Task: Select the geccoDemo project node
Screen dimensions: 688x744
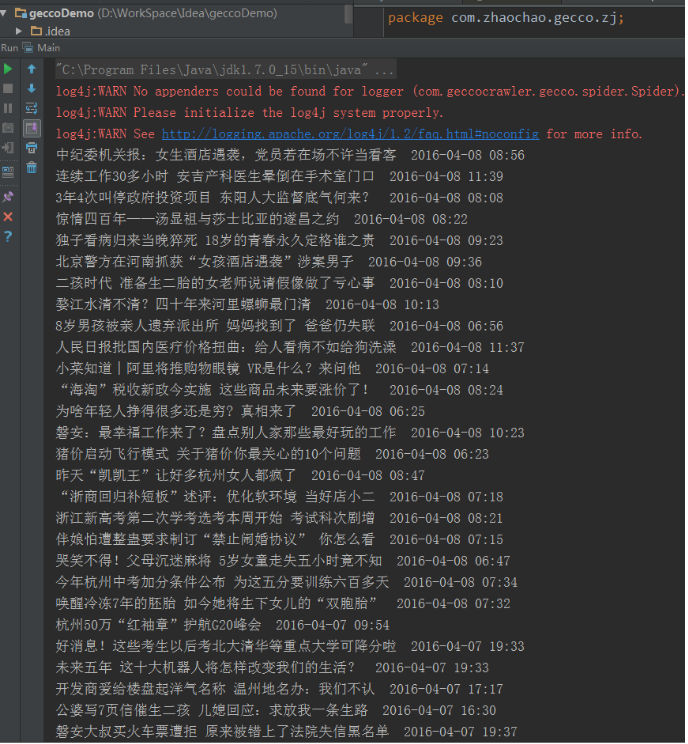Action: (146, 13)
